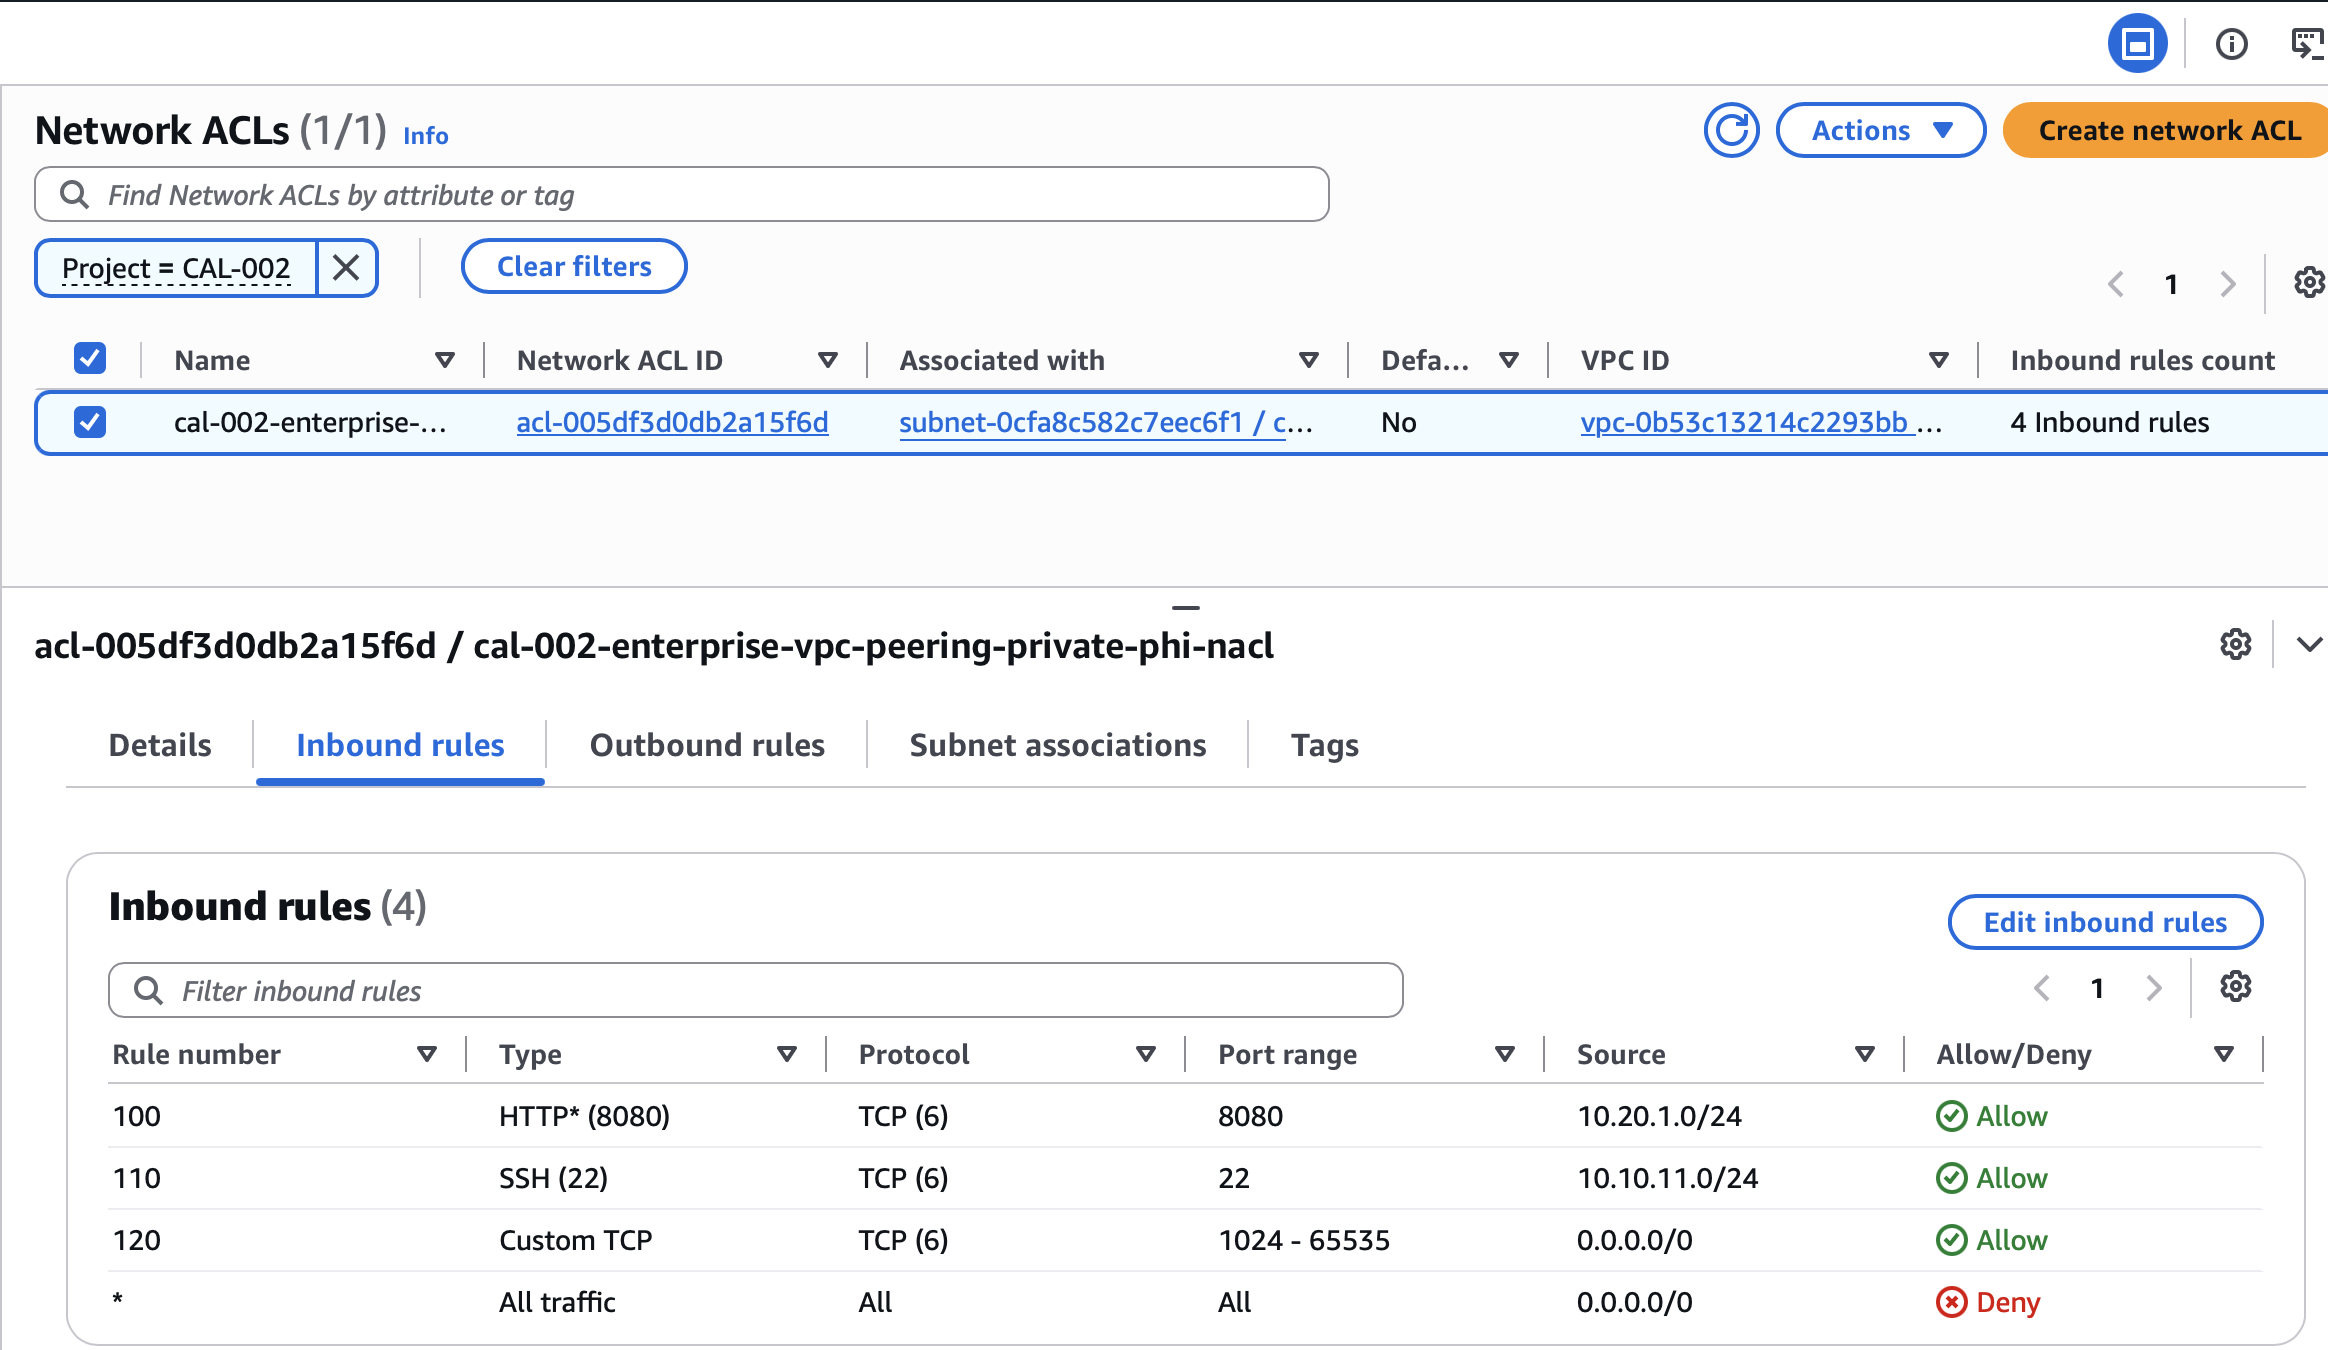Click the Deny status of default rule
Image resolution: width=2328 pixels, height=1350 pixels.
coord(1988,1302)
